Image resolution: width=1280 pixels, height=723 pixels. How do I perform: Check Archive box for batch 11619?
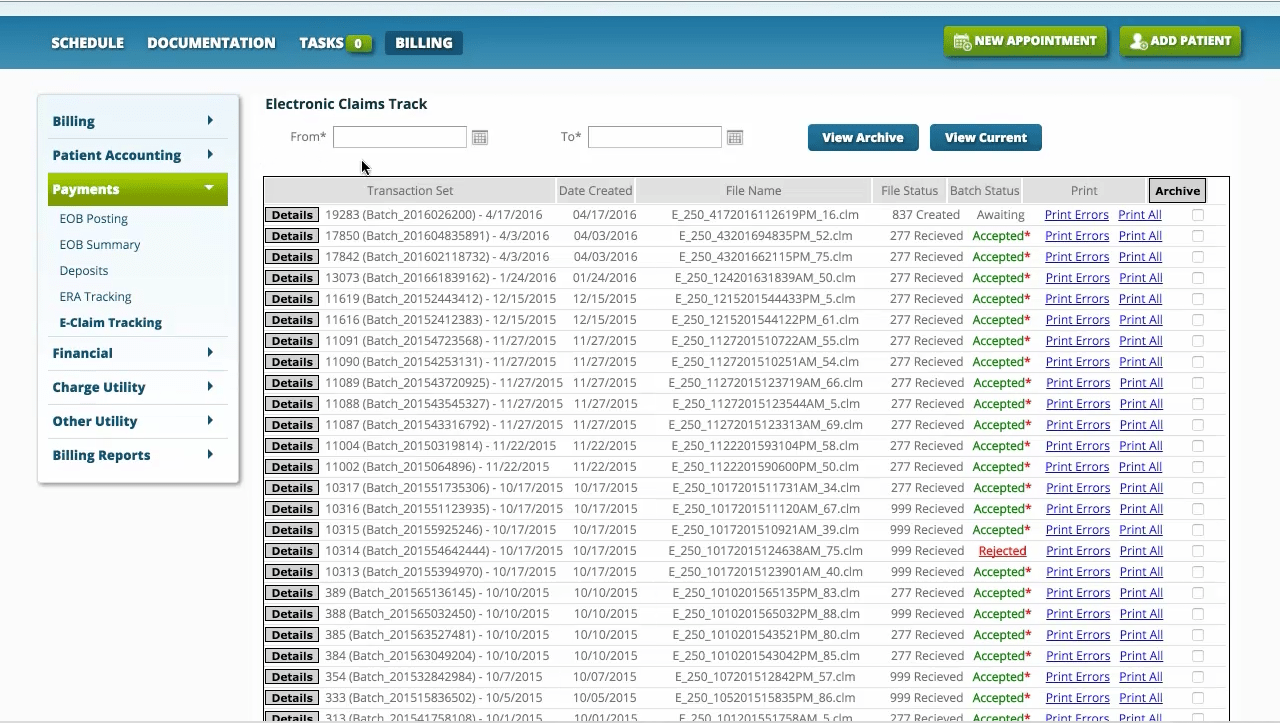1198,299
